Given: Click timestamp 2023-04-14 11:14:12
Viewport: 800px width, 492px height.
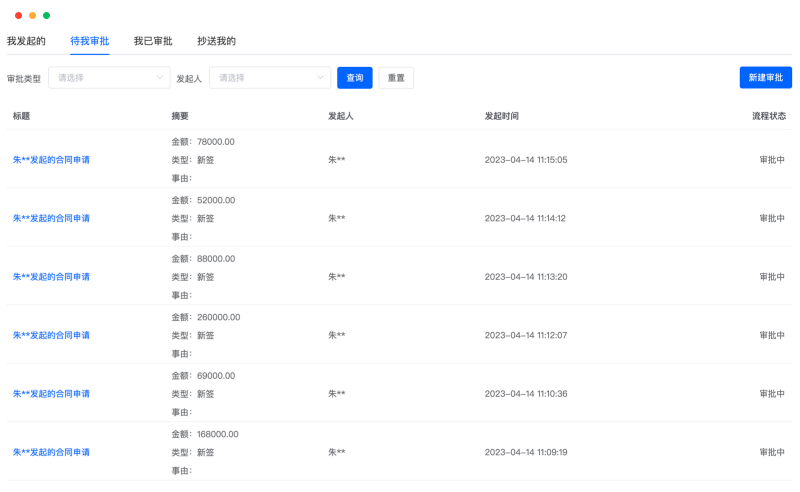Looking at the screenshot, I should 525,218.
